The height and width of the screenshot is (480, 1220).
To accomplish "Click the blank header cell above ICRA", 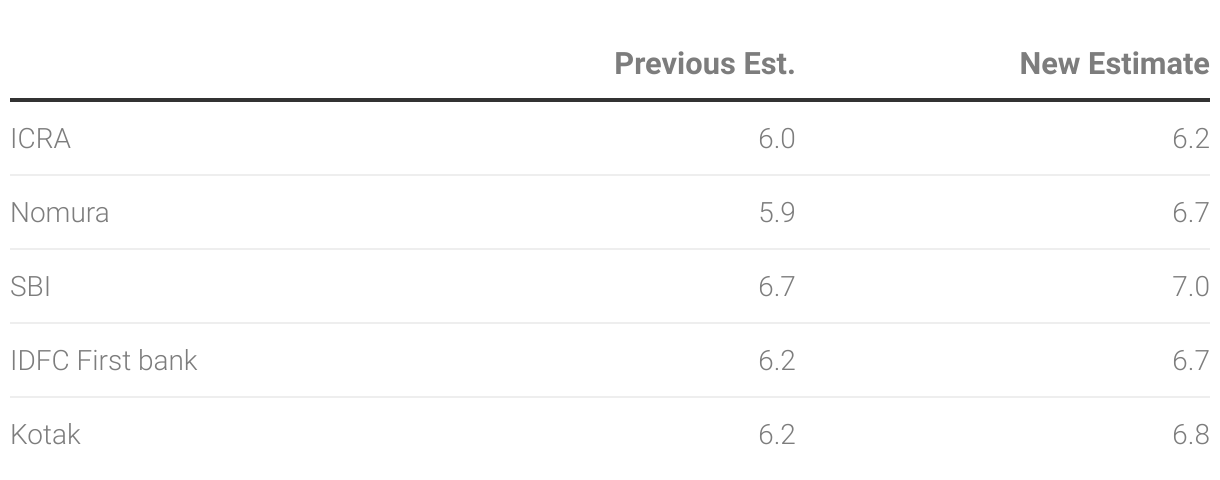I will click(x=200, y=64).
